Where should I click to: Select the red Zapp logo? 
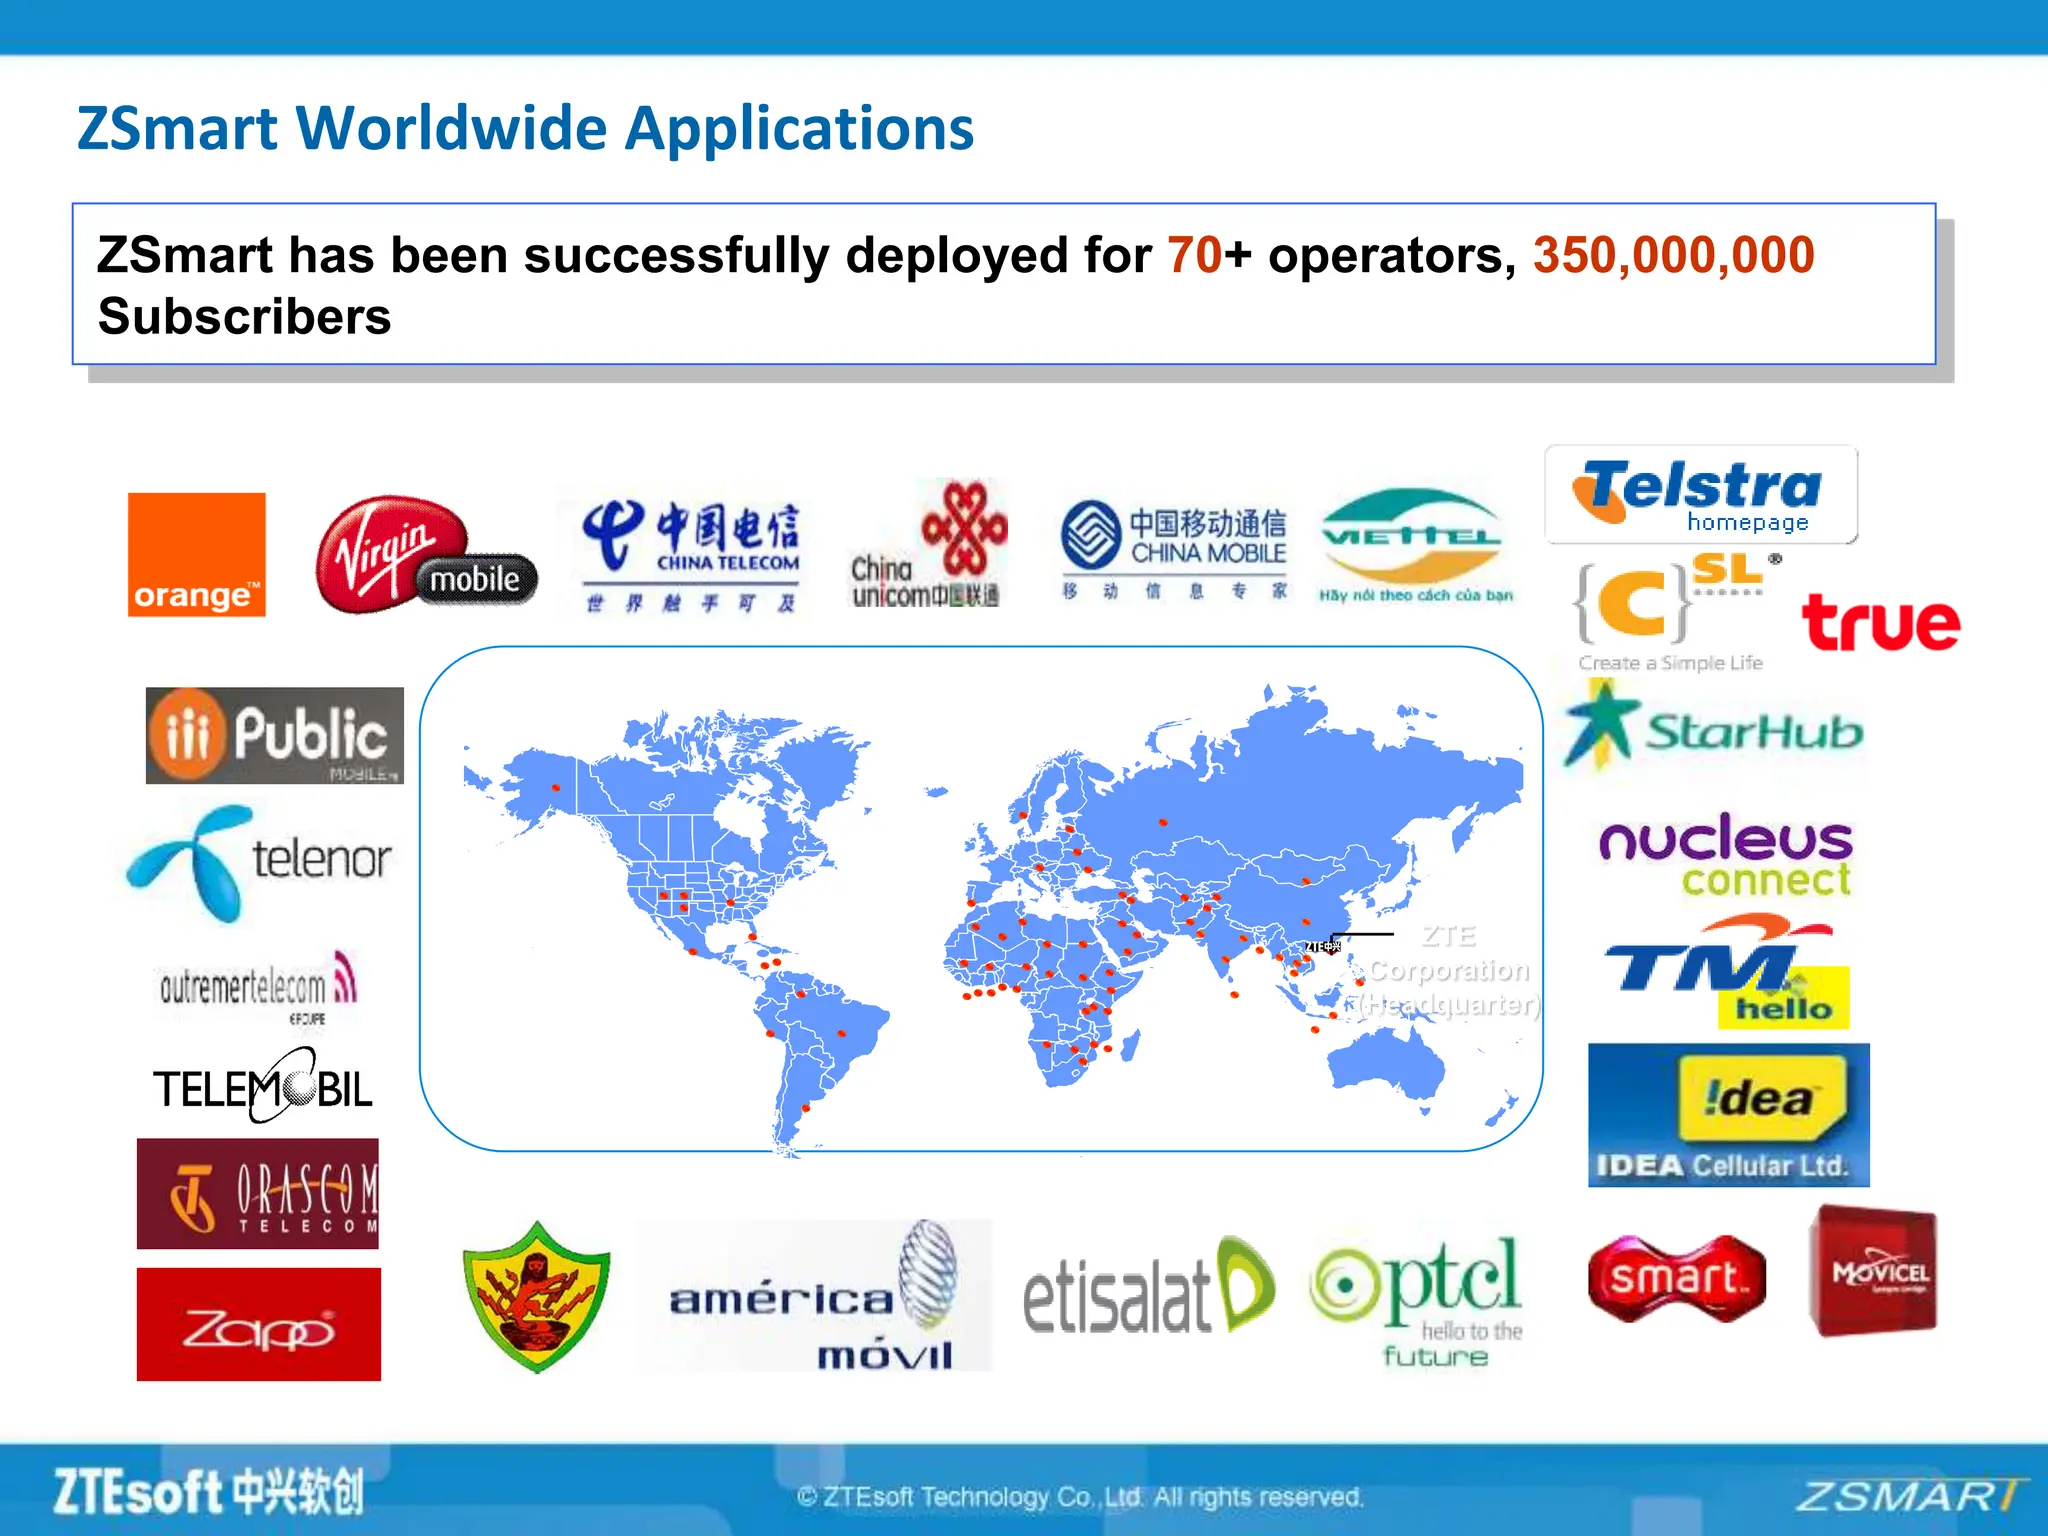click(259, 1324)
